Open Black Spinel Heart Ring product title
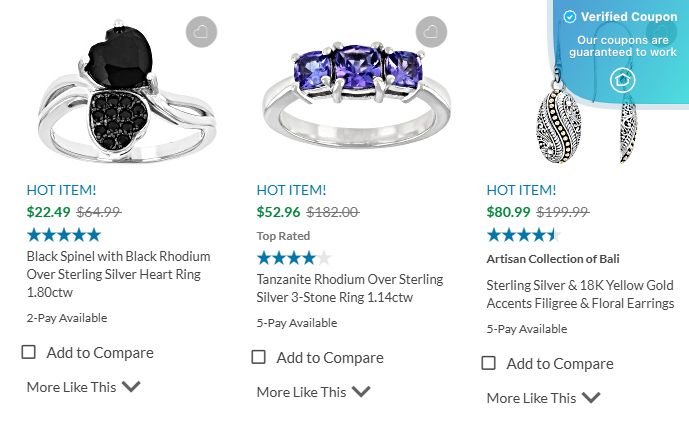 [x=118, y=274]
